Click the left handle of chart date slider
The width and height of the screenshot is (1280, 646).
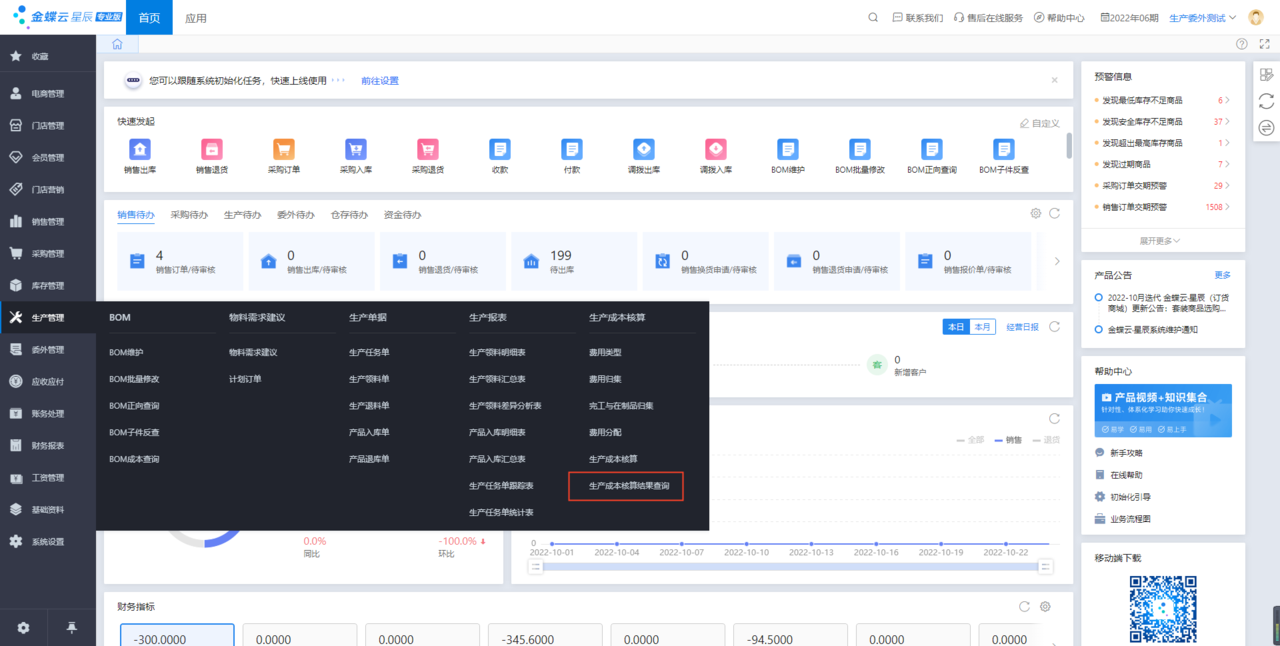click(535, 566)
